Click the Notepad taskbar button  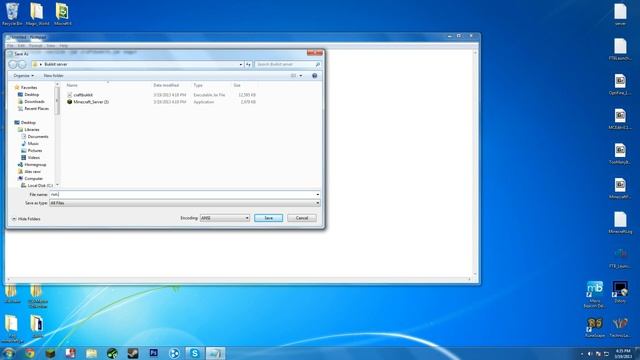click(215, 353)
